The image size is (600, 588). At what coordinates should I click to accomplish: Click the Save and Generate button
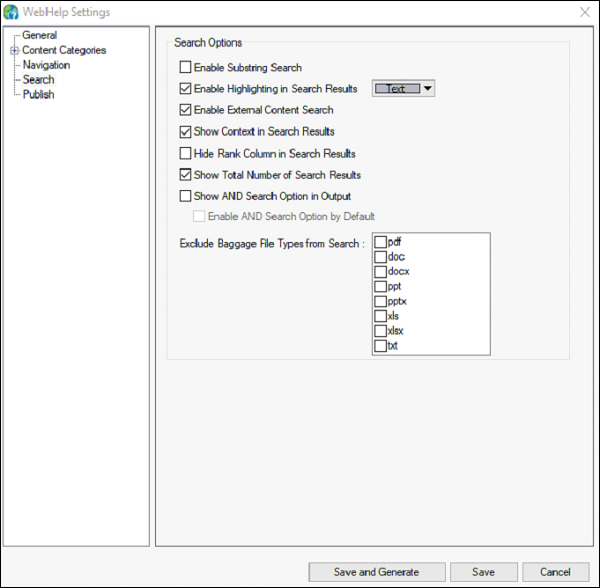[x=377, y=572]
